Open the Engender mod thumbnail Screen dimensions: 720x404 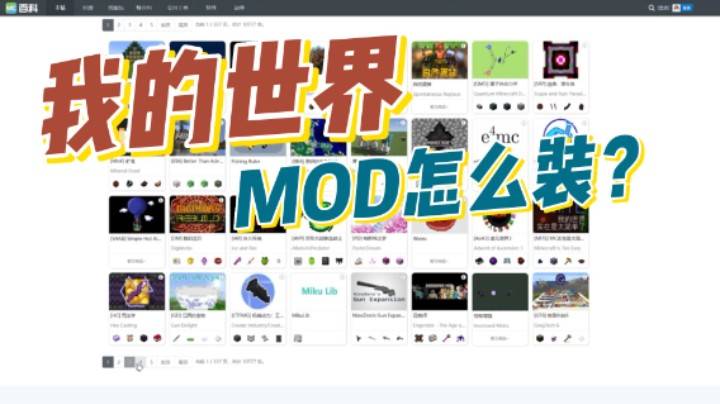tap(439, 292)
